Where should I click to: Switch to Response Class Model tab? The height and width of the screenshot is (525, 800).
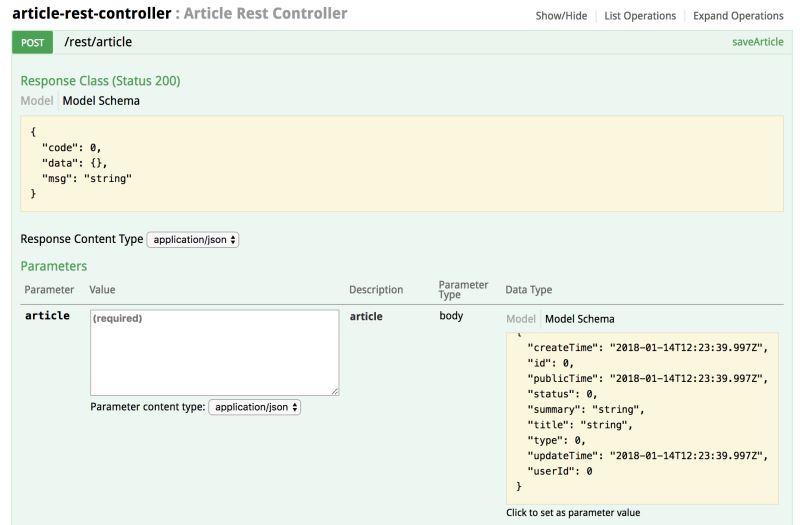pyautogui.click(x=37, y=101)
